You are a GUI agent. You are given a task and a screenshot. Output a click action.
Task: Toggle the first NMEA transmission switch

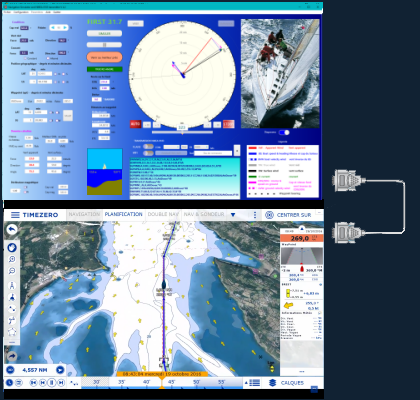(x=148, y=147)
